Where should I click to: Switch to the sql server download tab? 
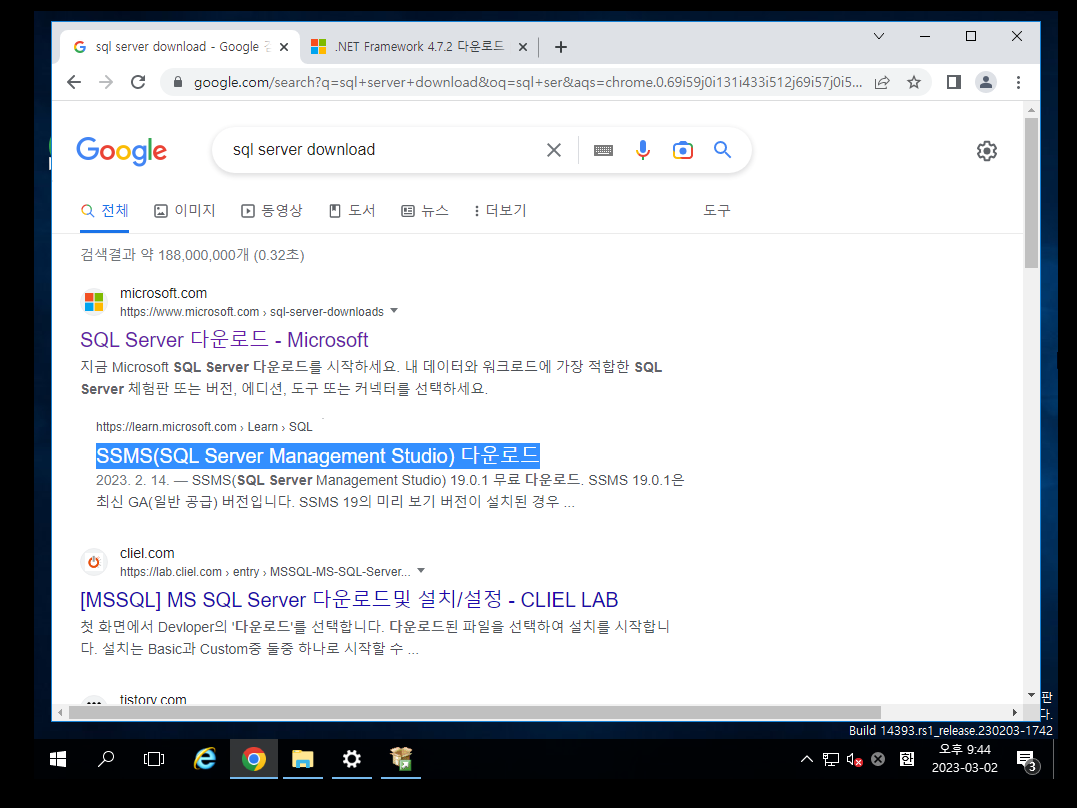(180, 47)
